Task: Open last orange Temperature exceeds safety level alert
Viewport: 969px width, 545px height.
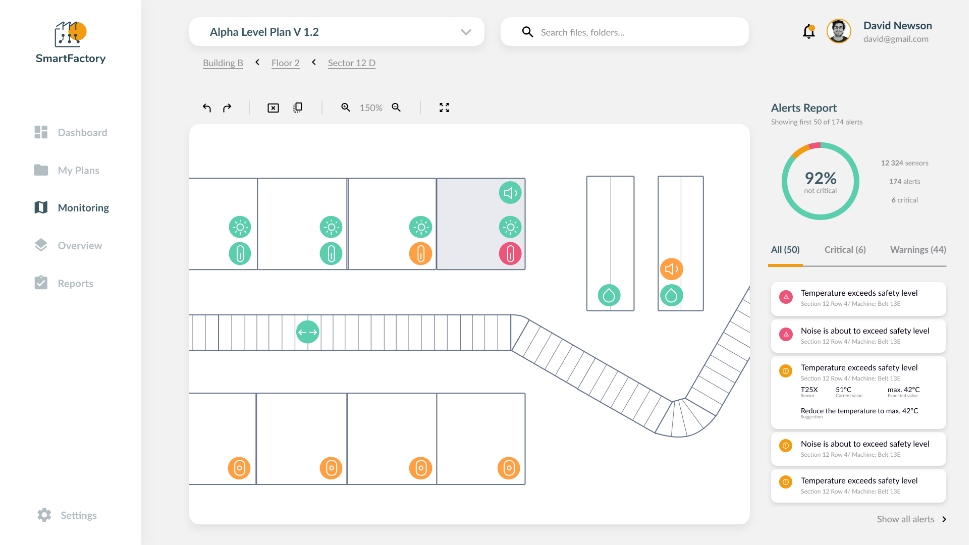Action: 858,486
